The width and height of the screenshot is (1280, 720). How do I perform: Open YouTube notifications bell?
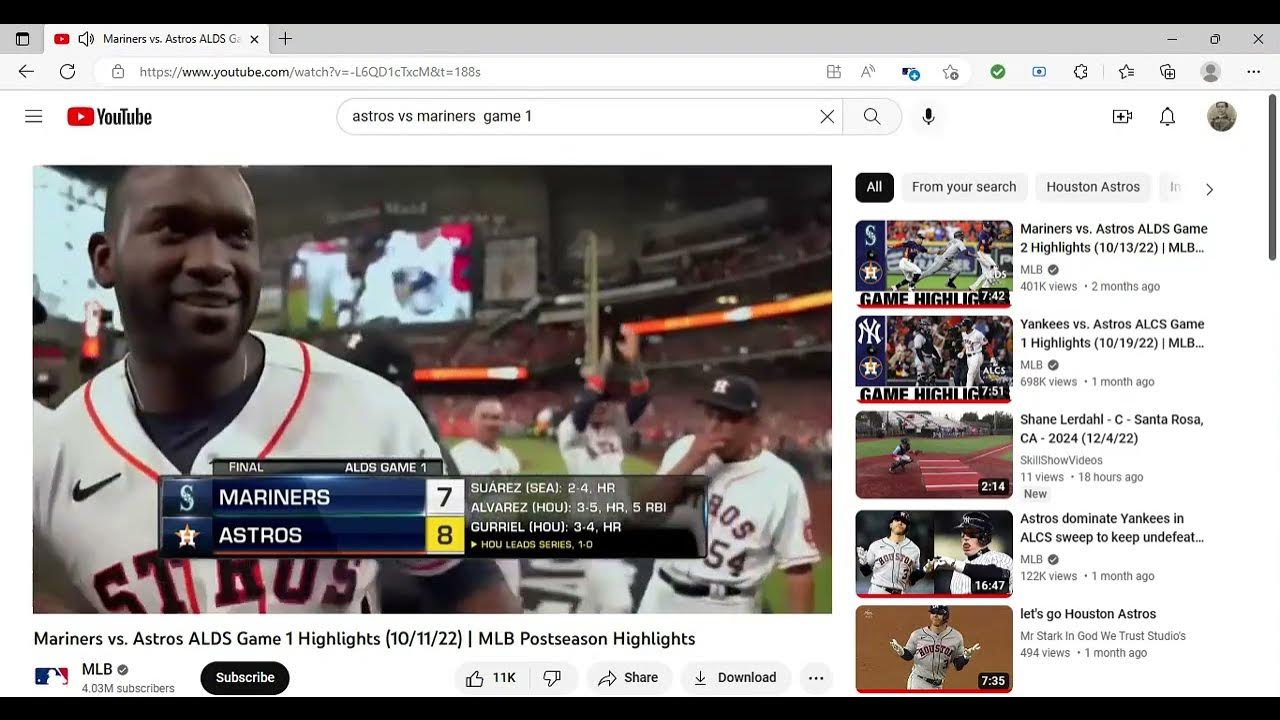coord(1167,117)
